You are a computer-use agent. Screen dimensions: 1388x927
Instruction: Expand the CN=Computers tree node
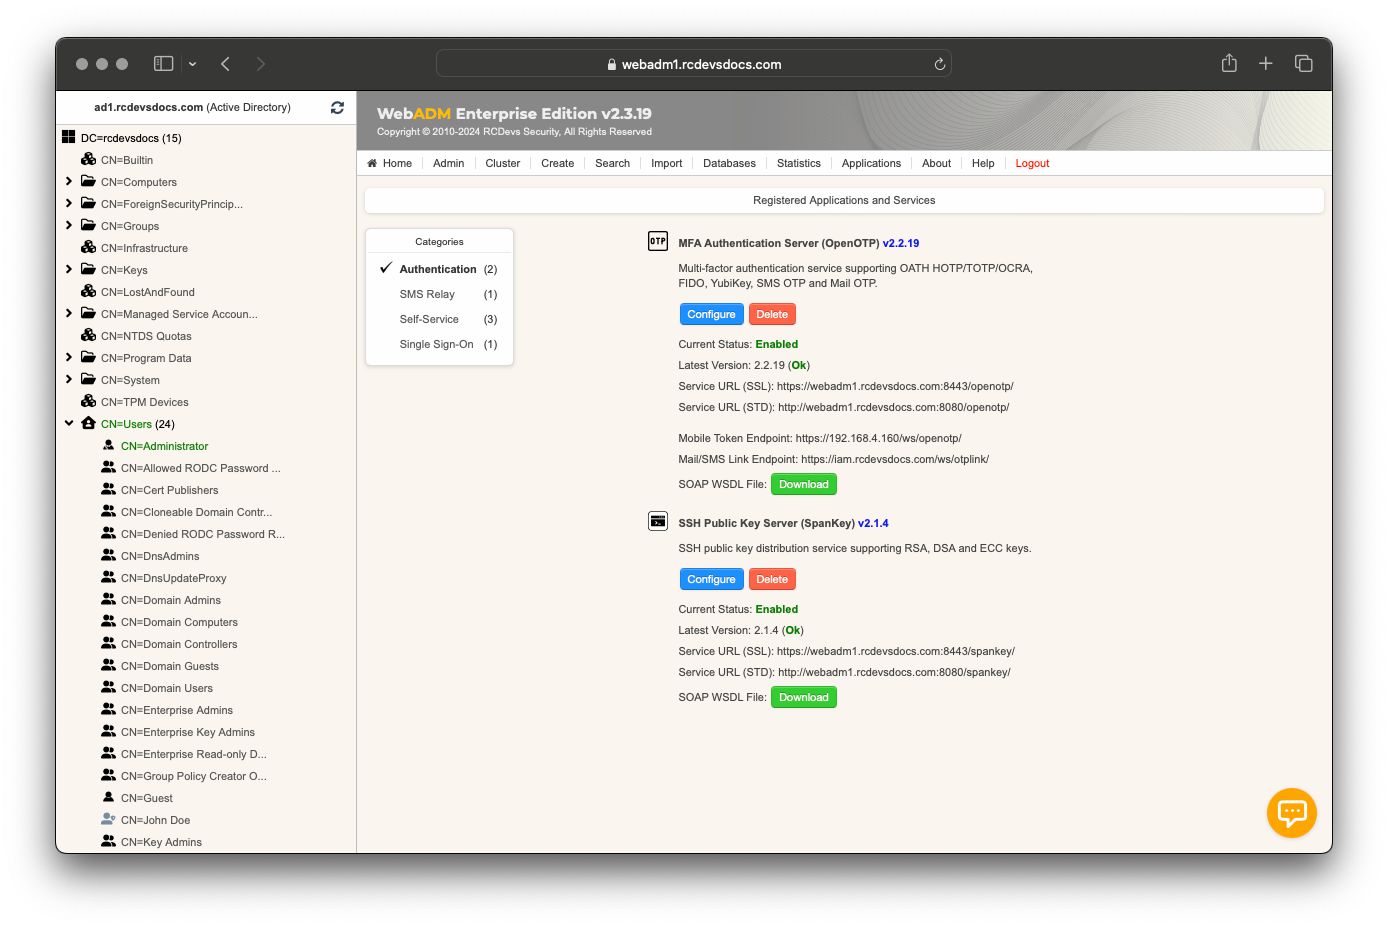(x=68, y=181)
